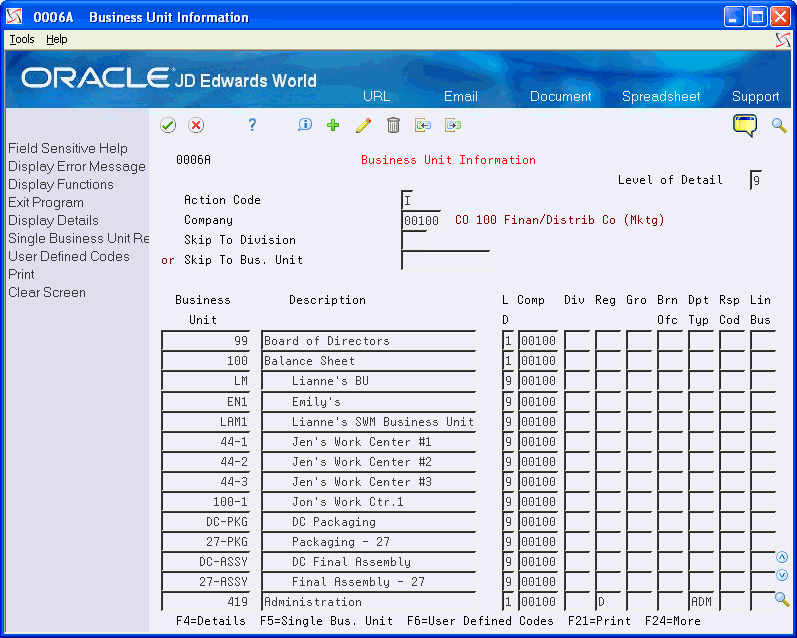Select Display Details in sidebar
The image size is (797, 638).
[x=53, y=220]
